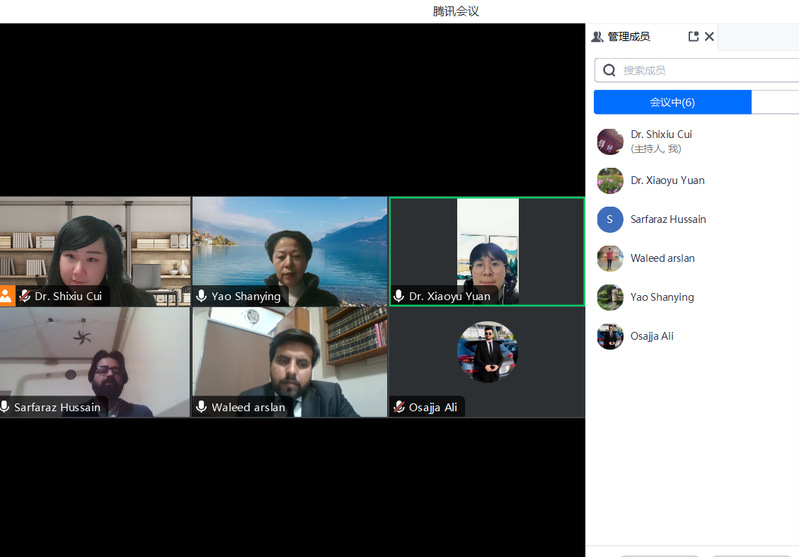Viewport: 799px width, 557px height.
Task: Select Waleed arslan's video tile
Action: (x=289, y=362)
